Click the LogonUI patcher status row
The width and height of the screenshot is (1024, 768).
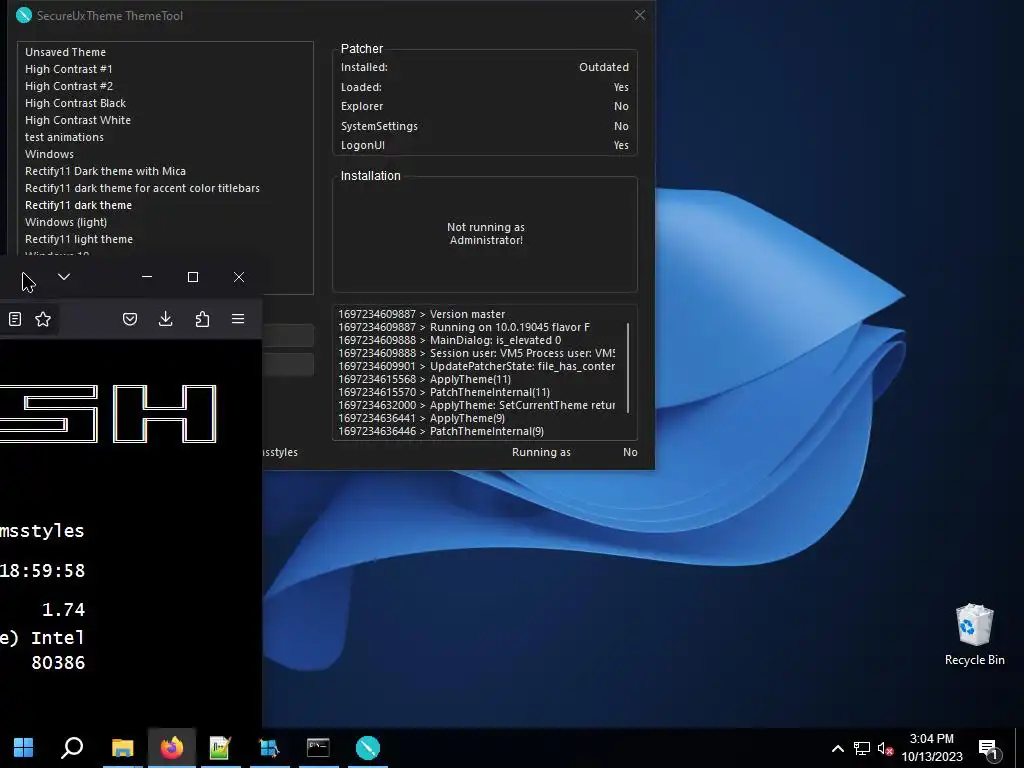pos(485,145)
